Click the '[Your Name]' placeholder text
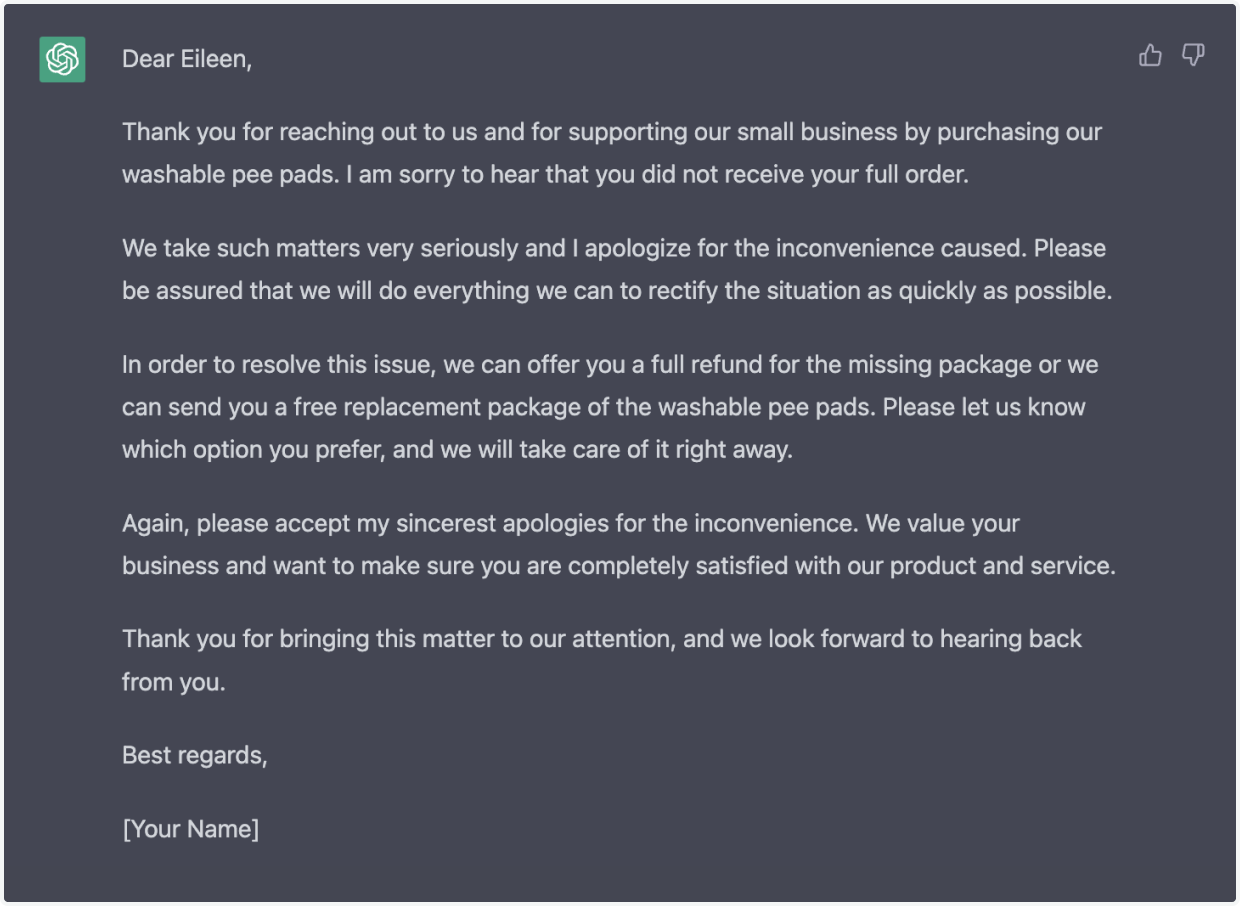Viewport: 1240px width, 906px height. coord(191,829)
